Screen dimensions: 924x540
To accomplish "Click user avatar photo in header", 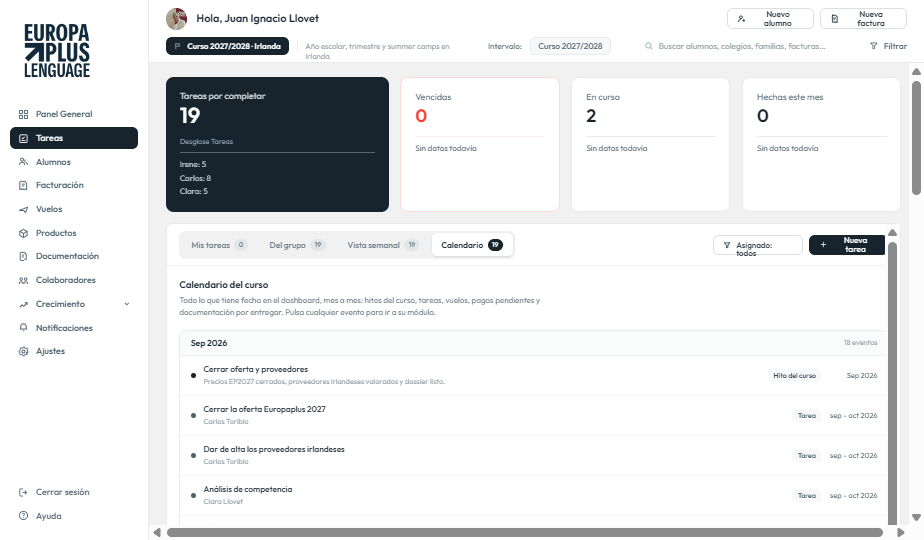I will coord(177,19).
